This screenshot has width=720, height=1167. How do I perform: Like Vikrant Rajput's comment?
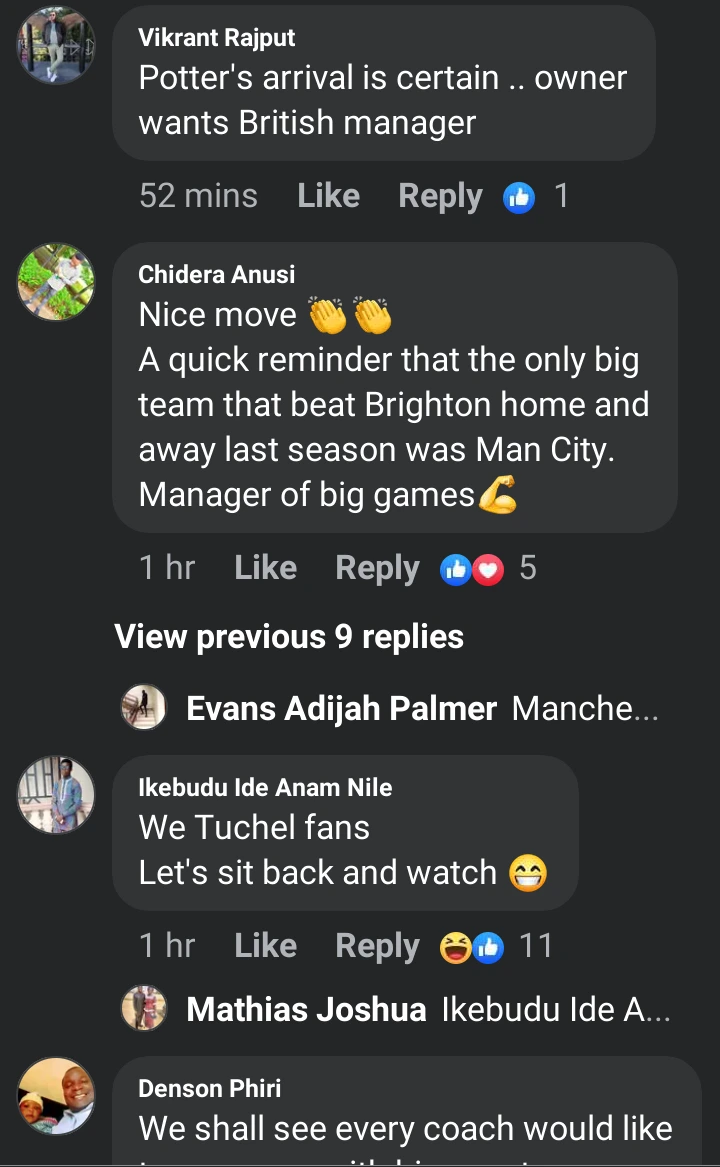click(328, 196)
